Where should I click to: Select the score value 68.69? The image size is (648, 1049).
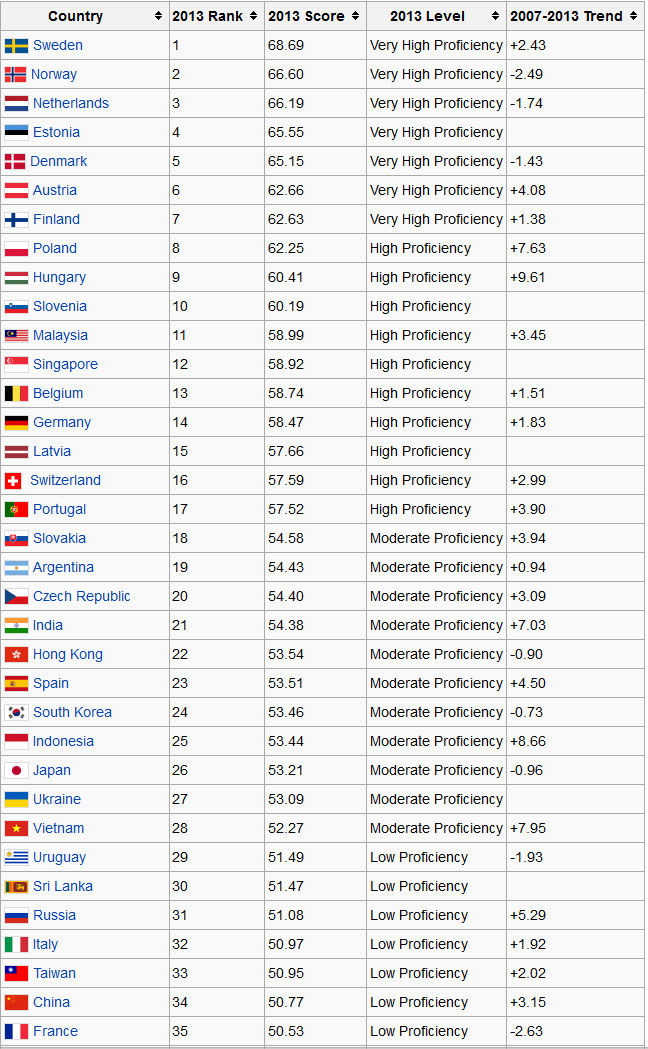(286, 45)
